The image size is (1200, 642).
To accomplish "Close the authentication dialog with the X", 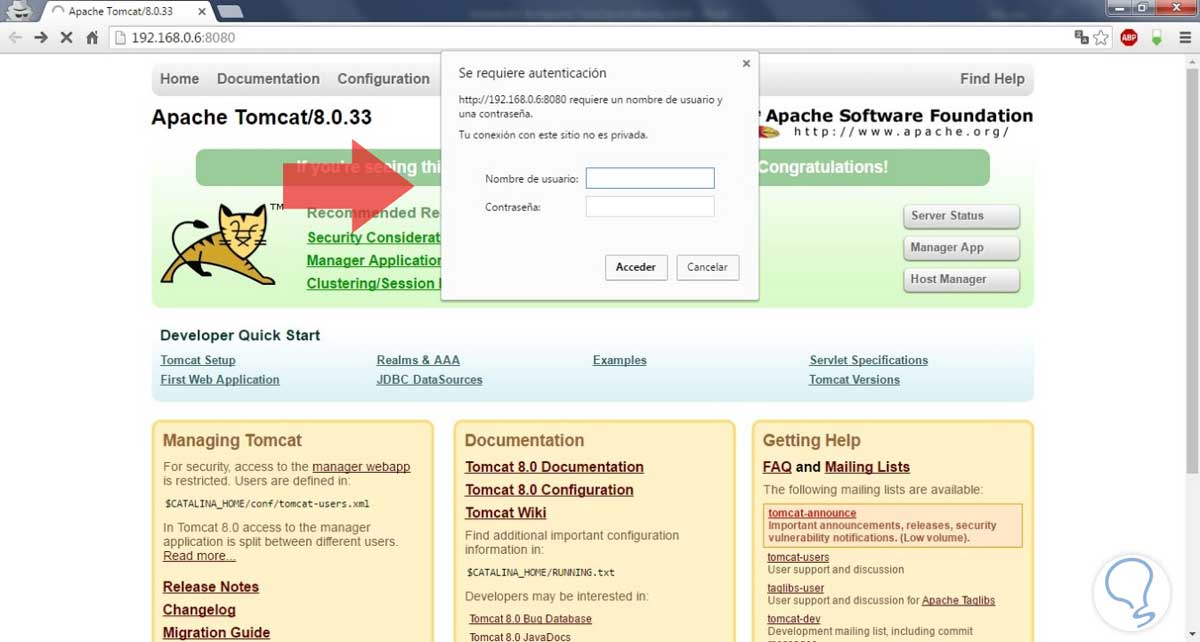I will [x=746, y=63].
